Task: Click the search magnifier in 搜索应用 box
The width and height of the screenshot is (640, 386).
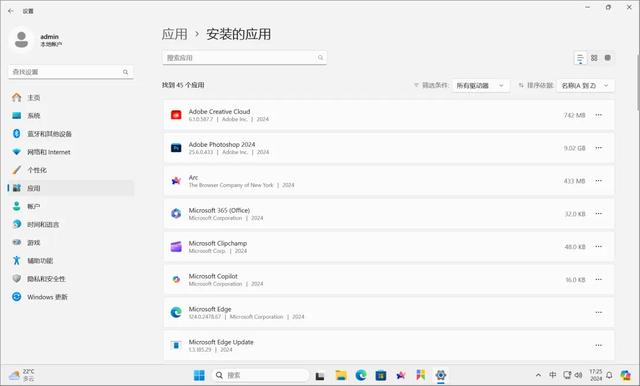Action: [x=320, y=58]
